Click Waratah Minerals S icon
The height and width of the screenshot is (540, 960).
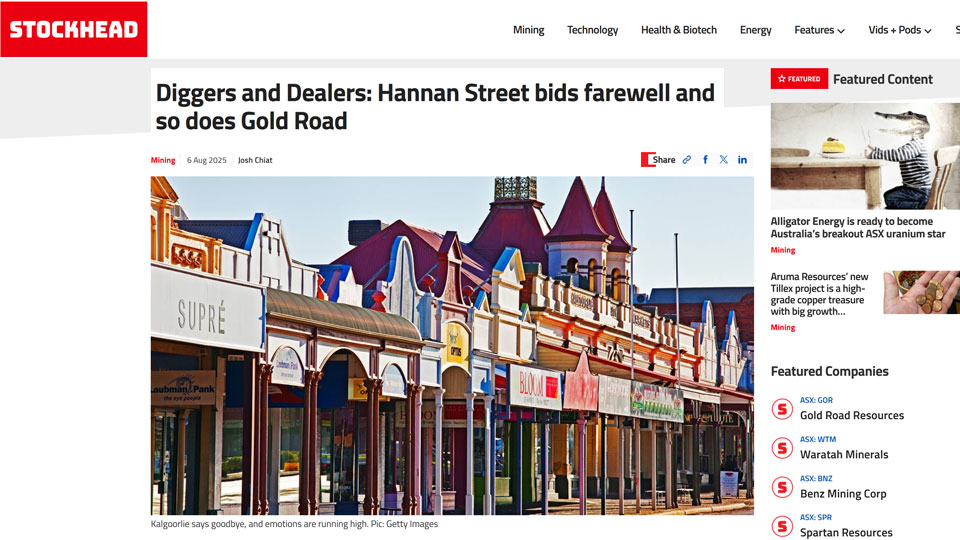782,448
